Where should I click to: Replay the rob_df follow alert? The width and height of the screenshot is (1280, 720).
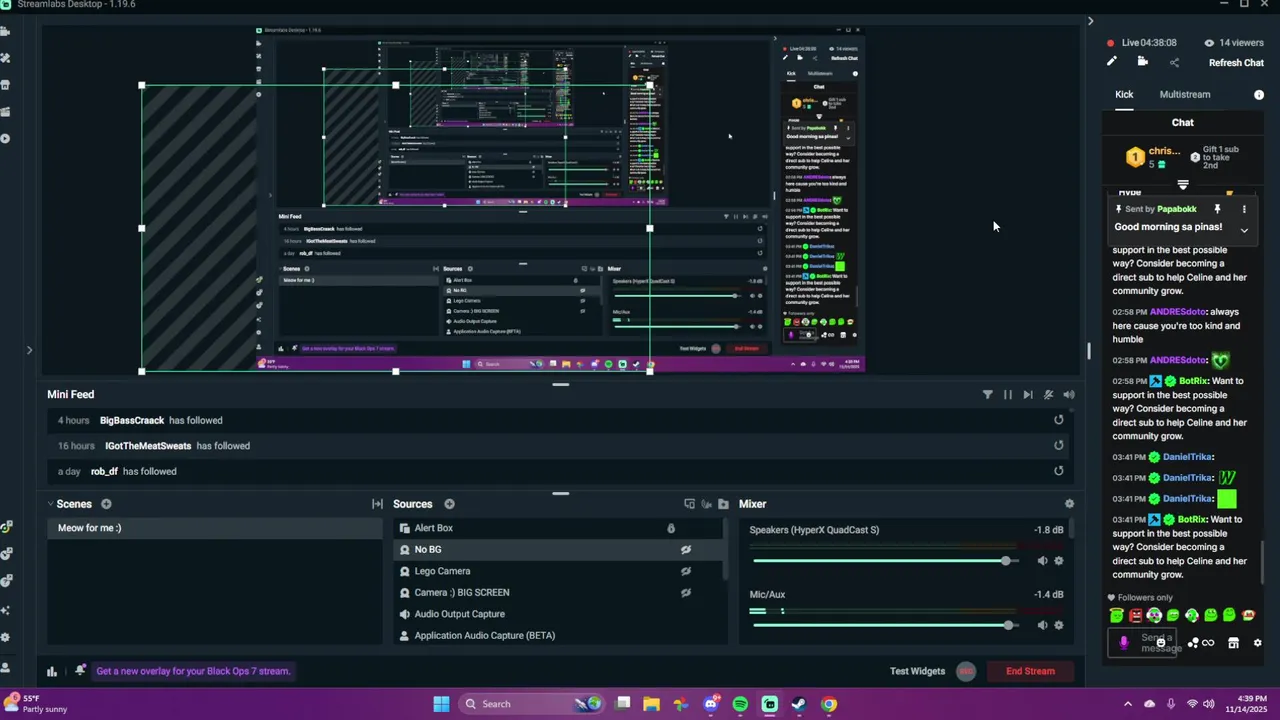click(x=1059, y=471)
